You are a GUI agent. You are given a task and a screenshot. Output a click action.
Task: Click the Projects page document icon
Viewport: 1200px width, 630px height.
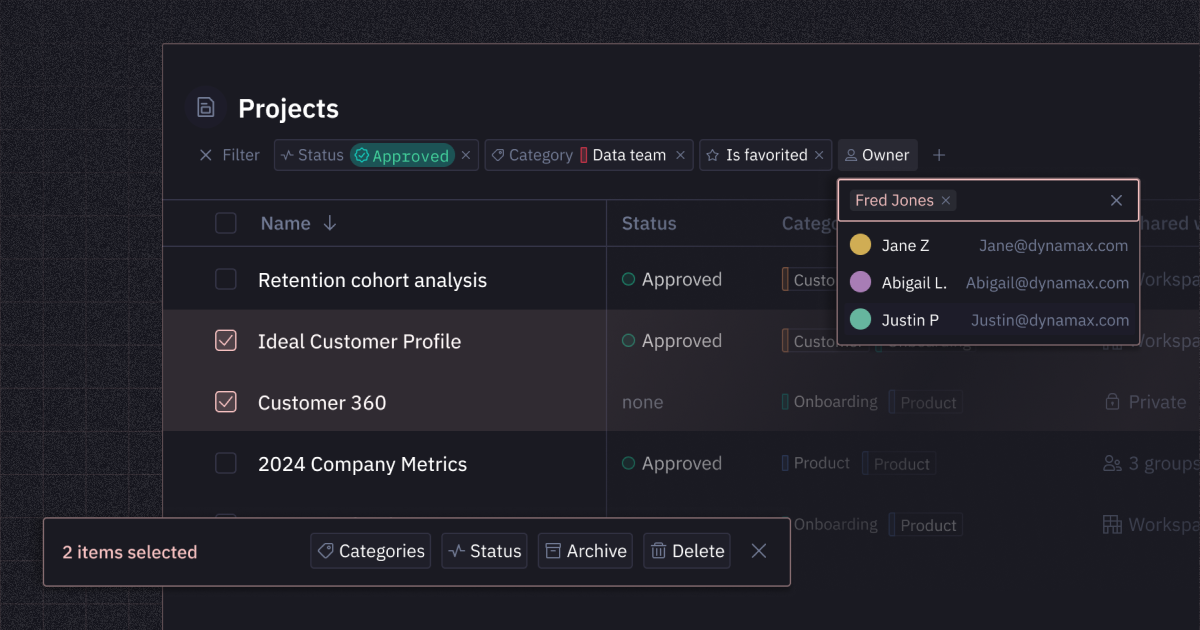[205, 108]
